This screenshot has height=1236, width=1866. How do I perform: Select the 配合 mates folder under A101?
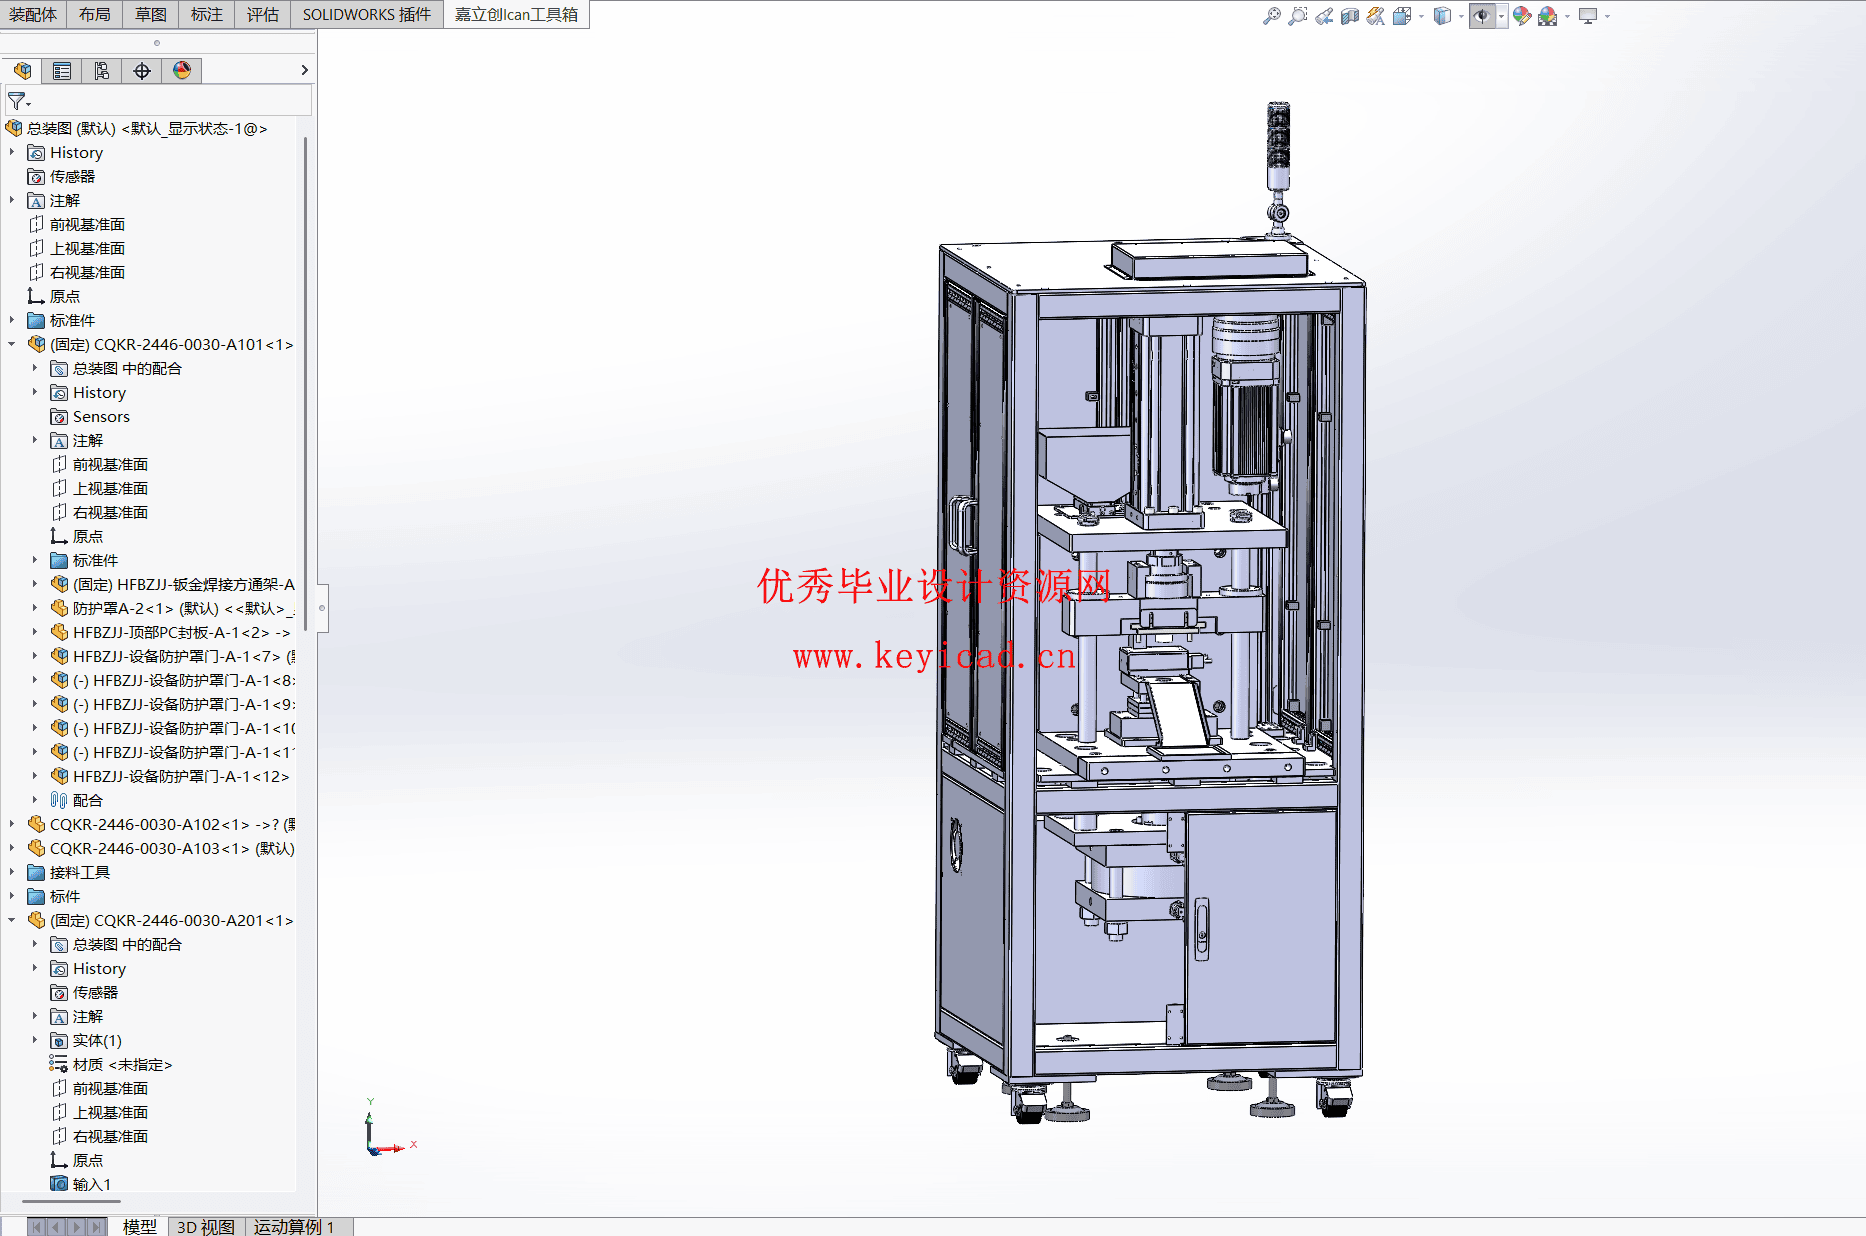click(77, 800)
